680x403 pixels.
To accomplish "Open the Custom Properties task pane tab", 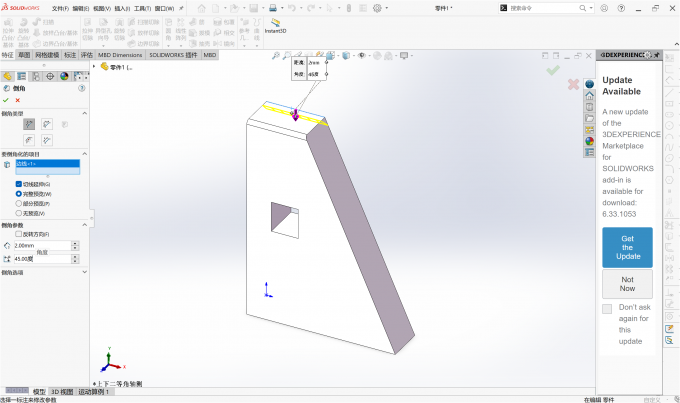I will 589,152.
